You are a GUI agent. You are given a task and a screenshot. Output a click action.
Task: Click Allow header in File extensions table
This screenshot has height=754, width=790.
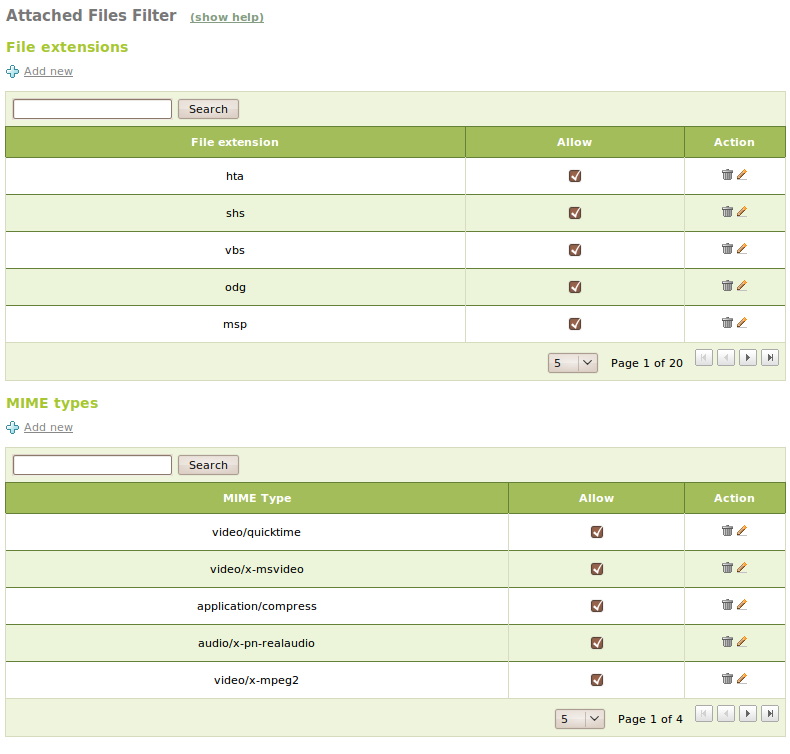574,142
